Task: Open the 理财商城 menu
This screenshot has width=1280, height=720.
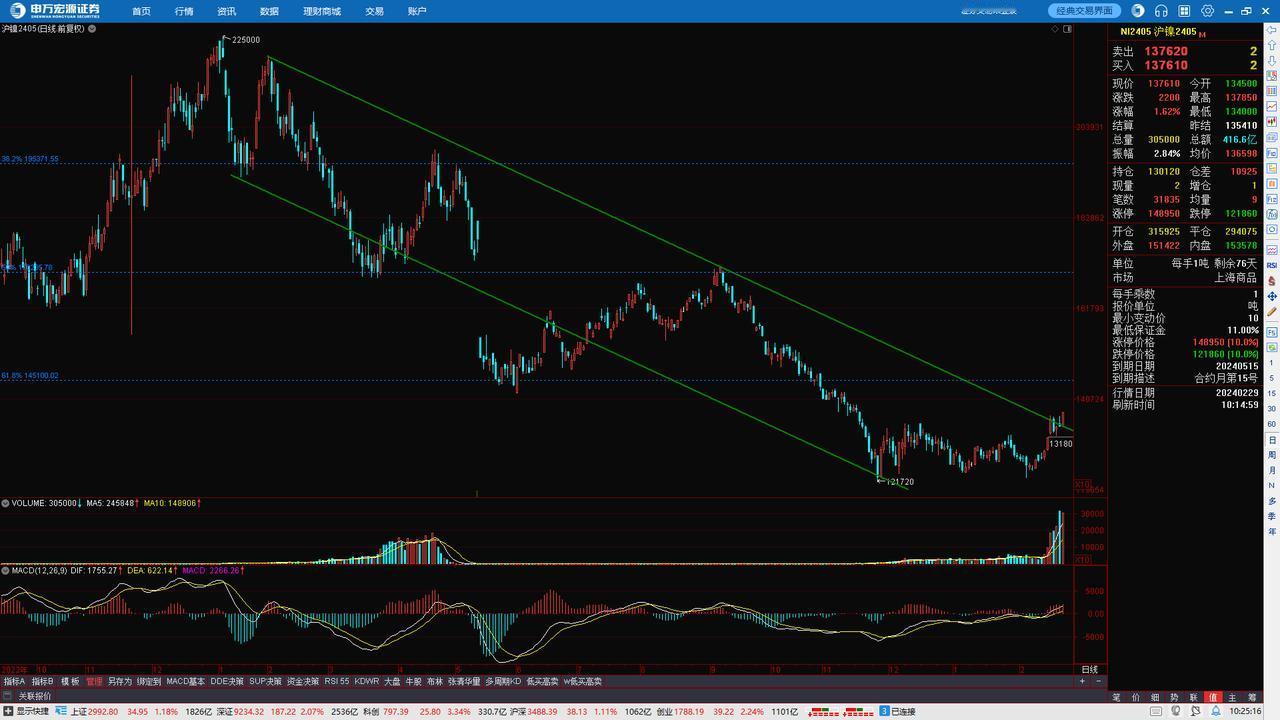Action: click(x=322, y=11)
